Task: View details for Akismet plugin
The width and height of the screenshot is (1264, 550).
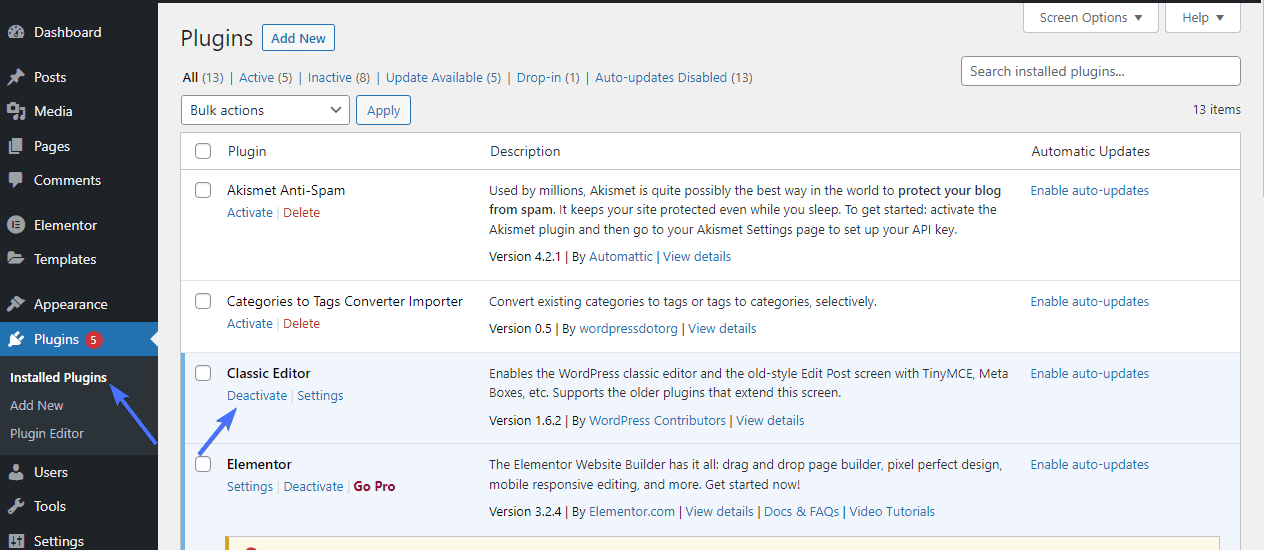Action: tap(697, 256)
